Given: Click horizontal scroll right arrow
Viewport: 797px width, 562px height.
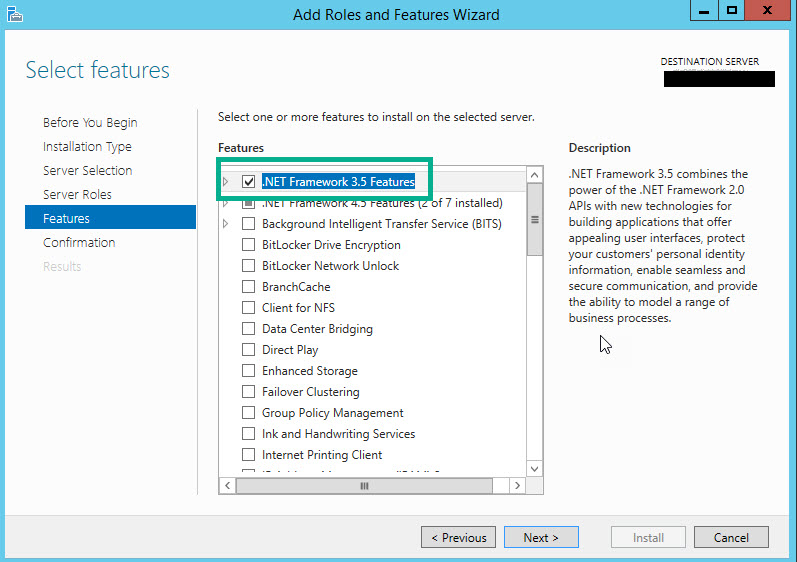Looking at the screenshot, I should pyautogui.click(x=517, y=485).
